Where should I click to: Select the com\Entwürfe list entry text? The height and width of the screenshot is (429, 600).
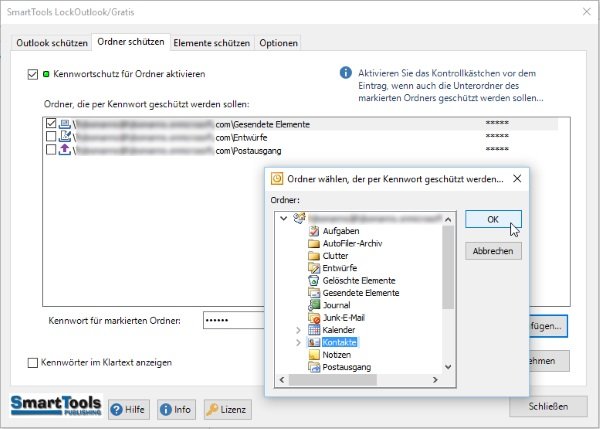(x=241, y=137)
